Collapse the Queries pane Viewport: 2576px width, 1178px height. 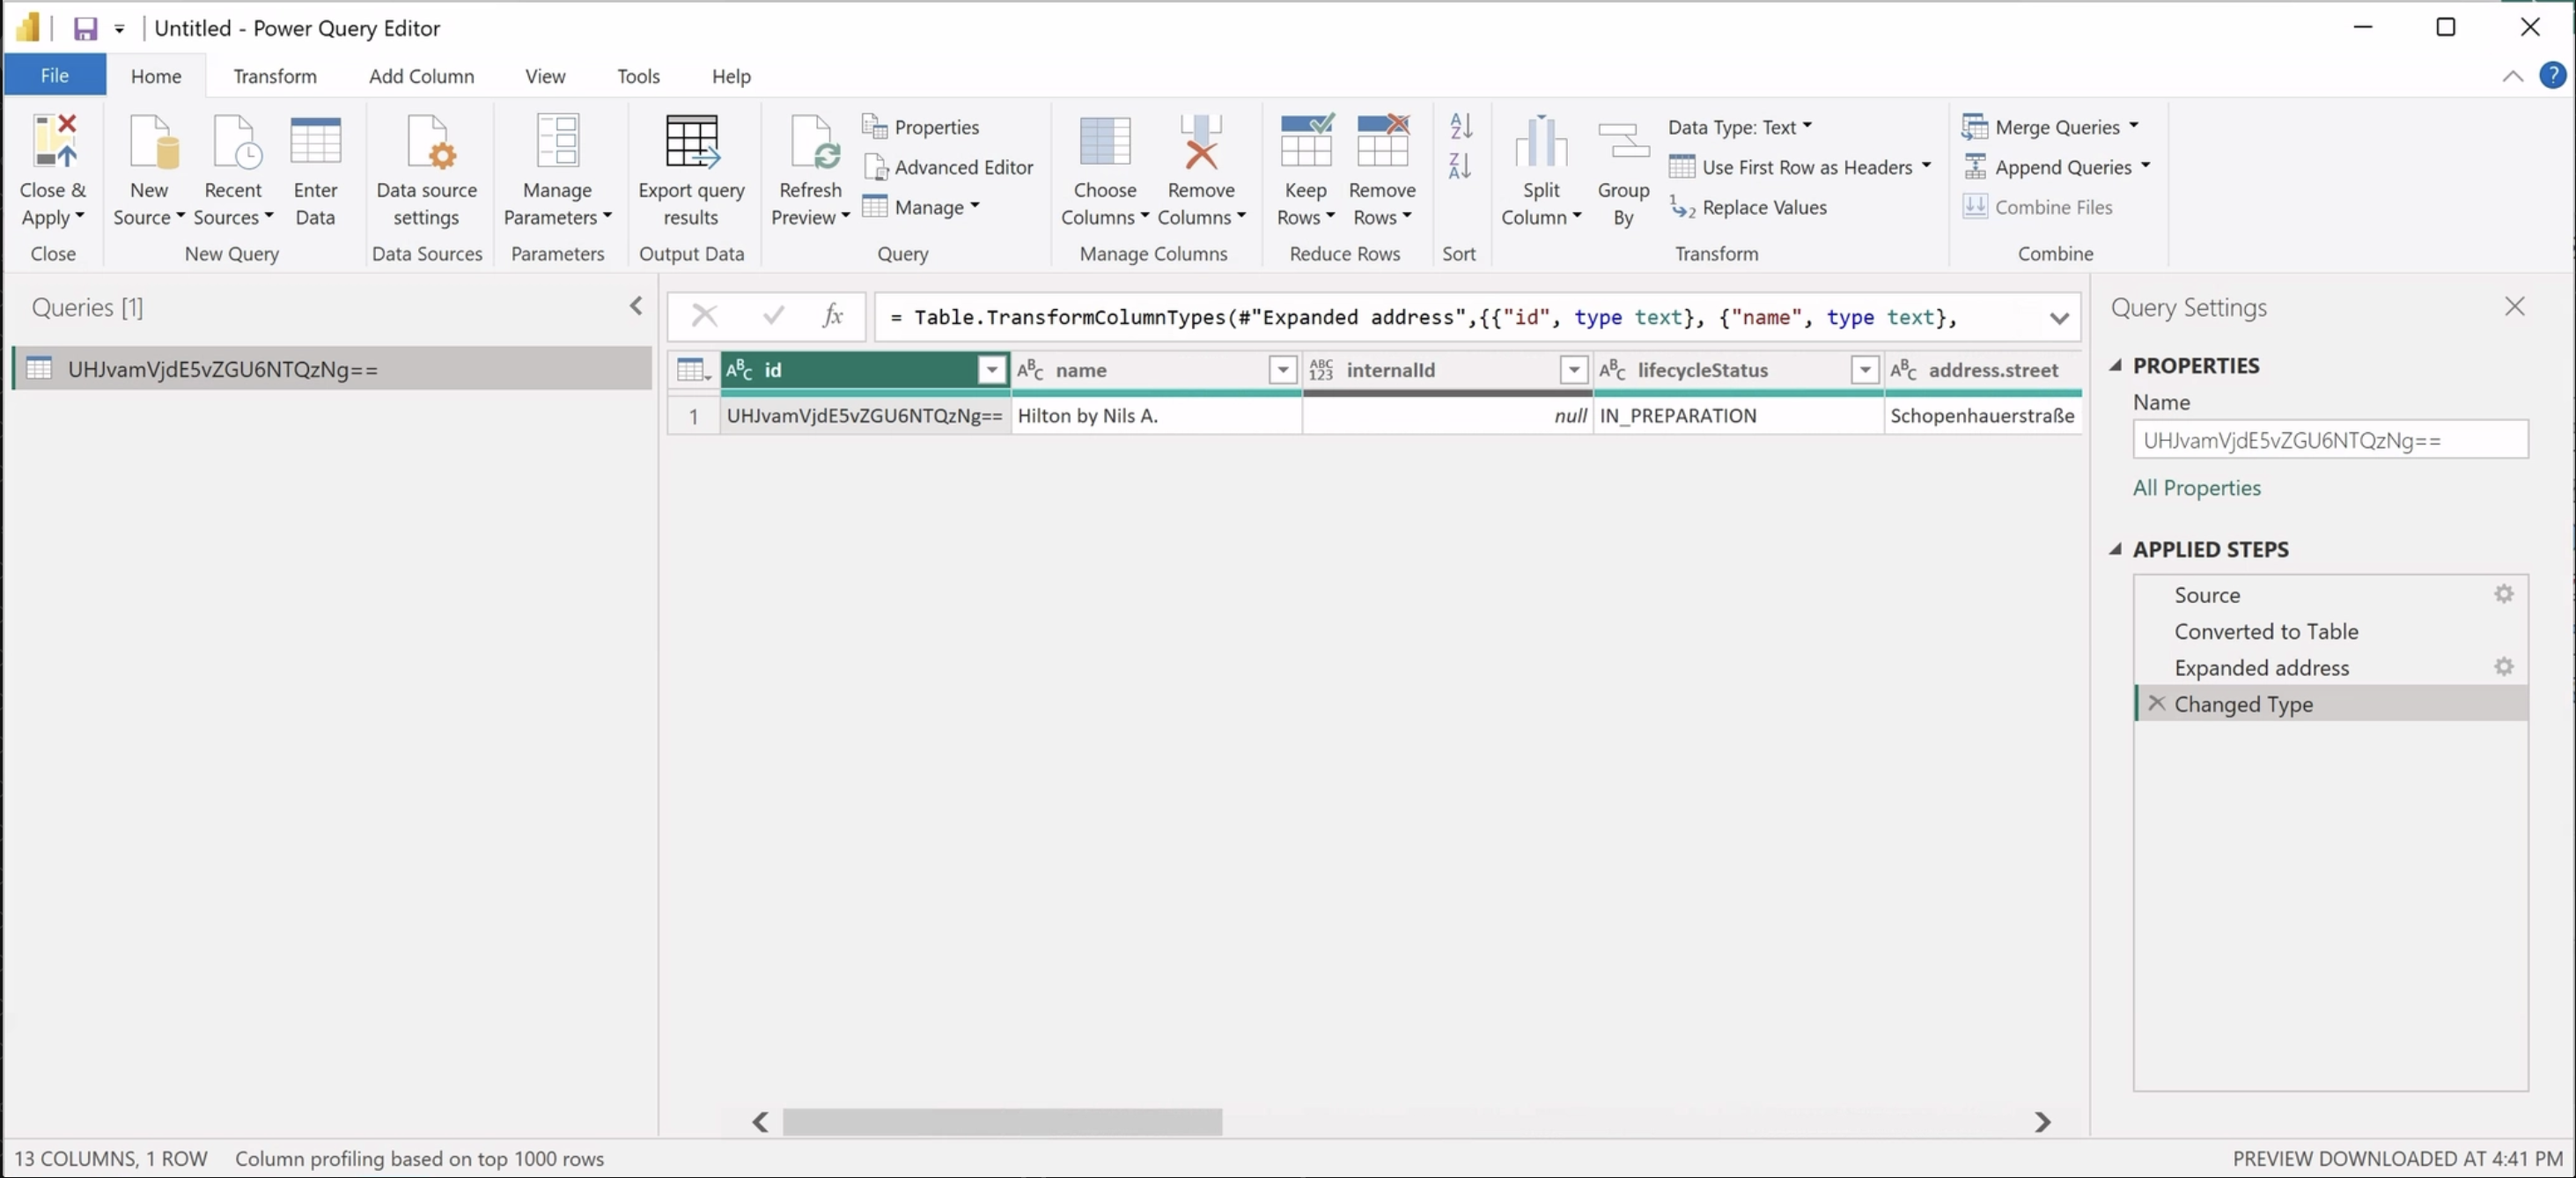click(x=636, y=306)
